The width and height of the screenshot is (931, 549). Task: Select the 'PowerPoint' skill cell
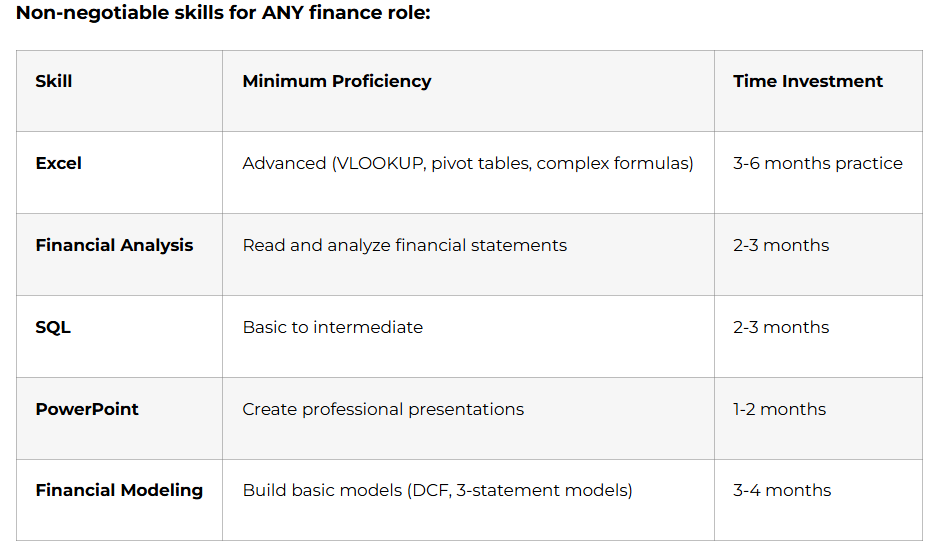point(87,409)
